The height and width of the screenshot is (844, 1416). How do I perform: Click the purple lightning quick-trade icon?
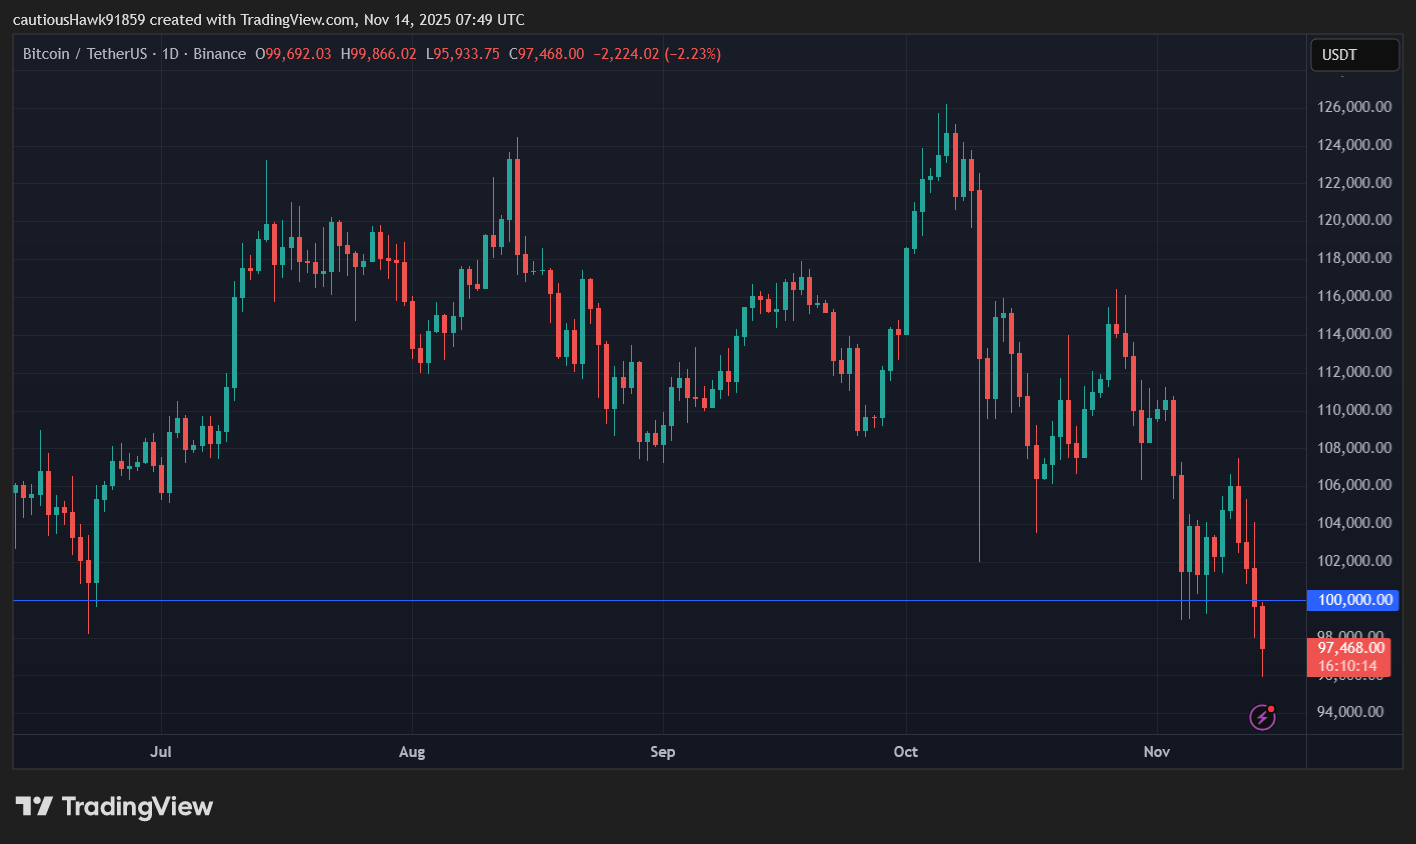click(x=1261, y=716)
